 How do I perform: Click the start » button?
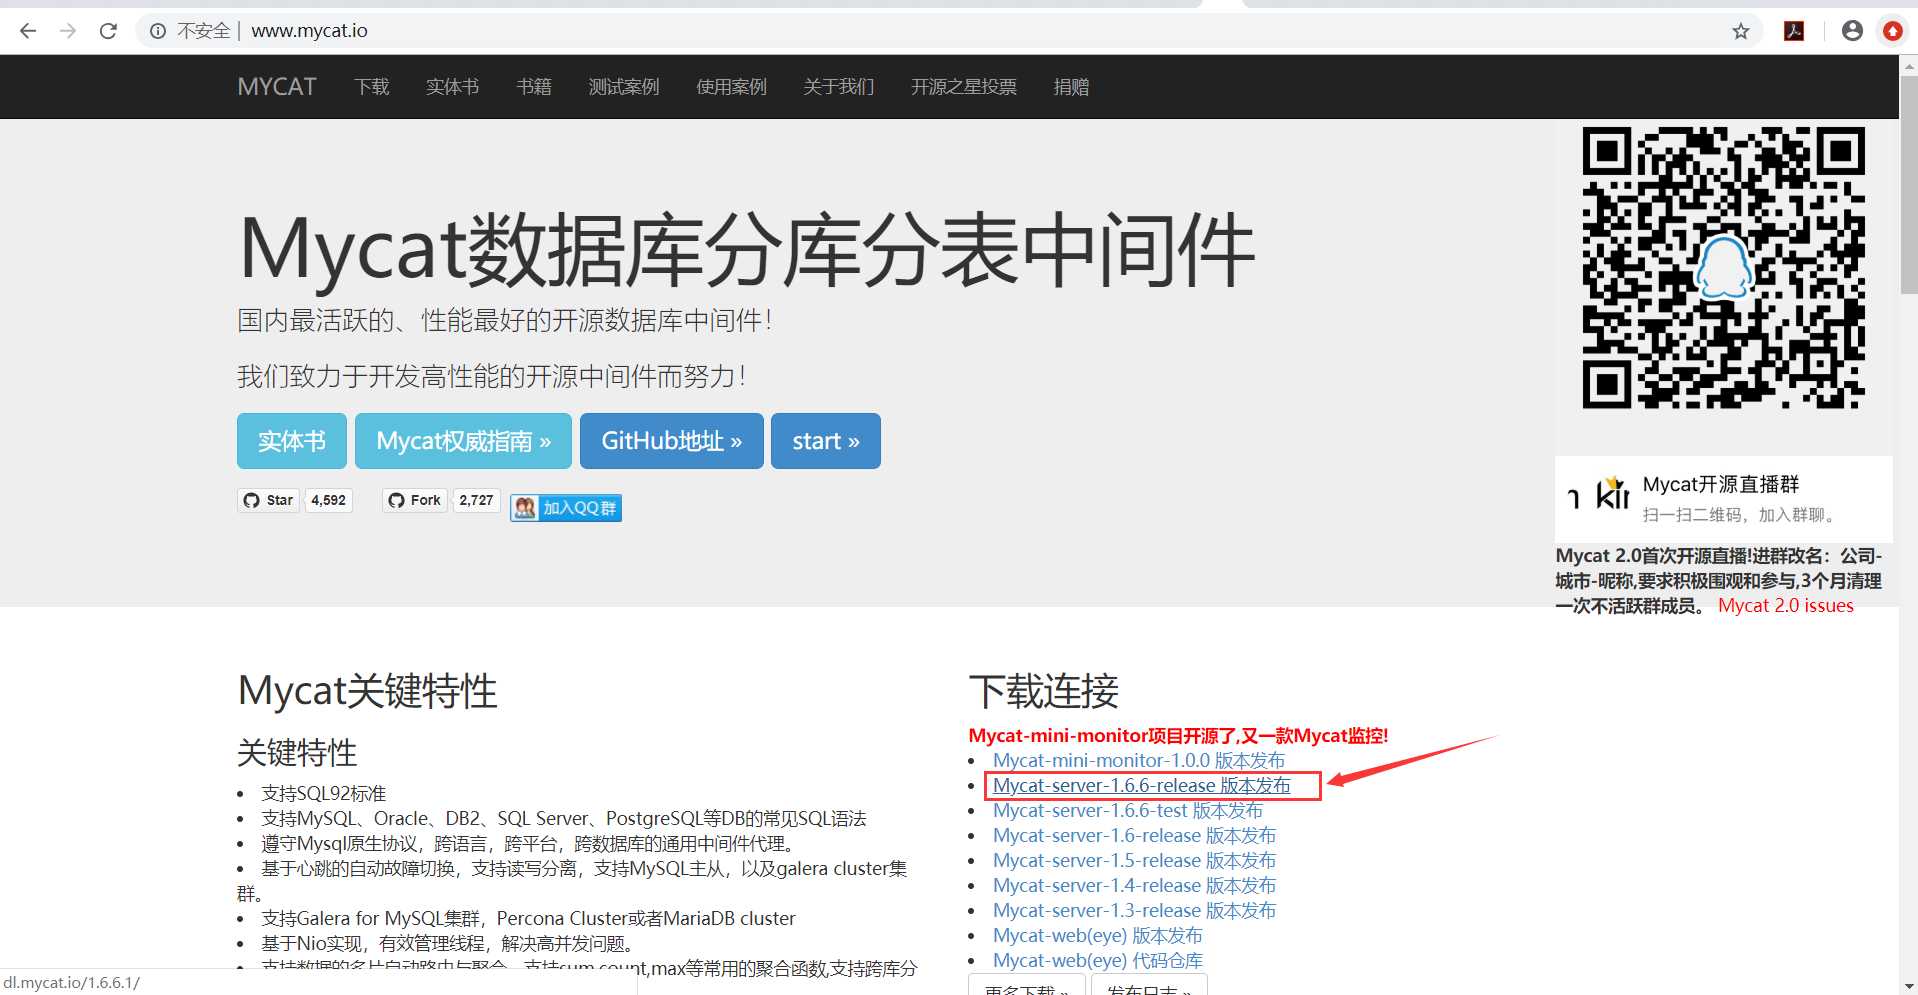pyautogui.click(x=826, y=441)
